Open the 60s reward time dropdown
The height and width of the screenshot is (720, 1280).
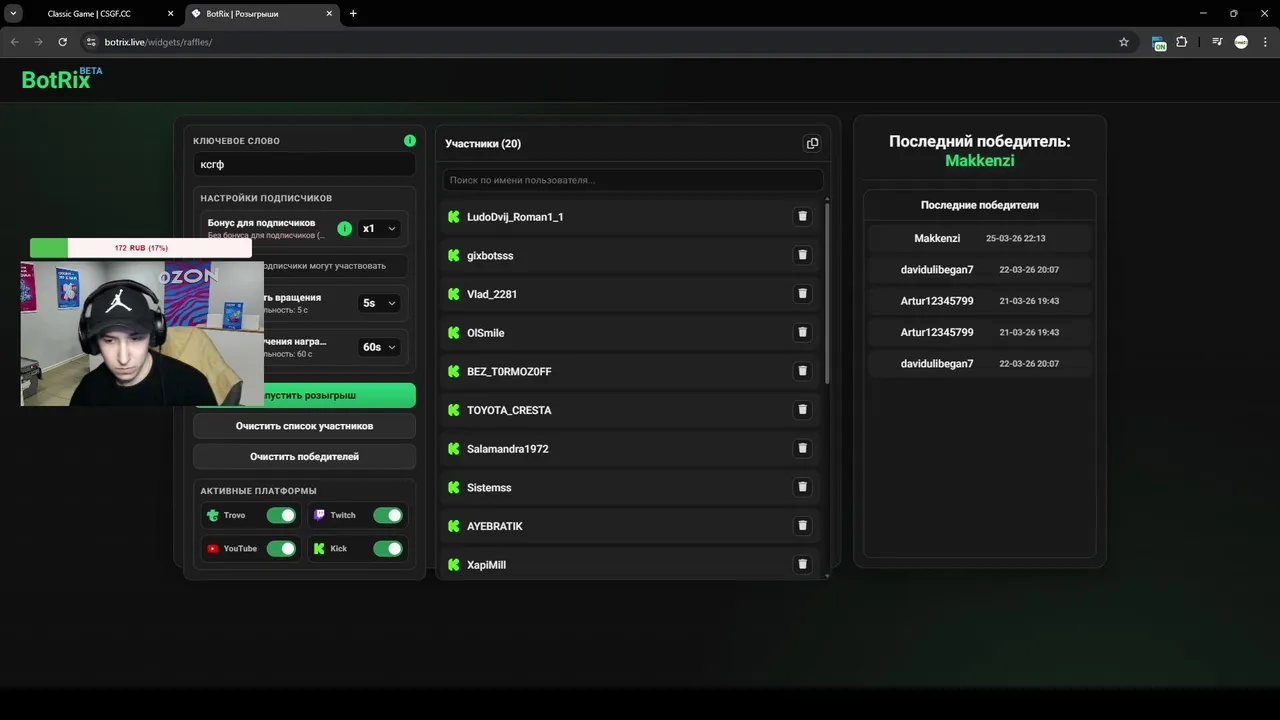pyautogui.click(x=379, y=346)
